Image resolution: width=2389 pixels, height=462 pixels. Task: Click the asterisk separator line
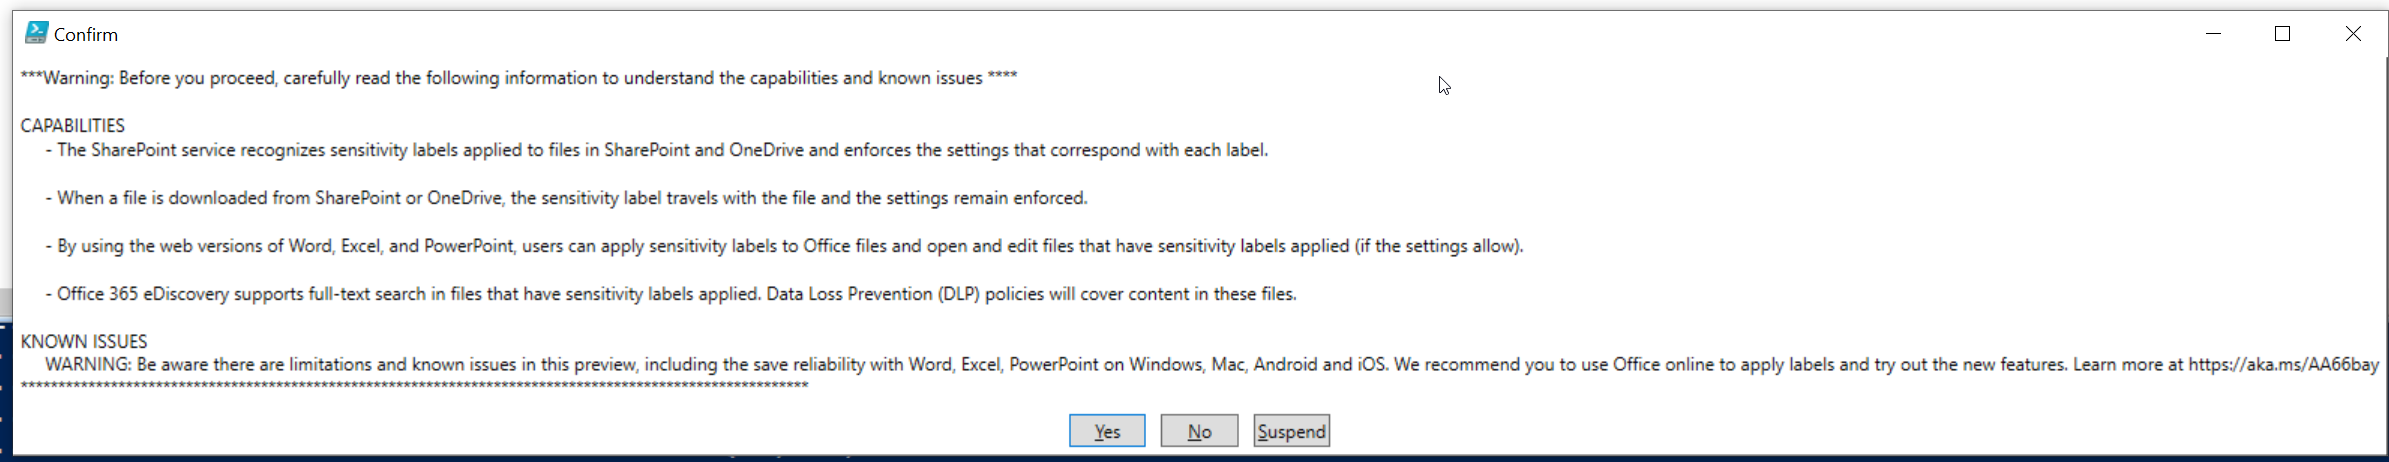(x=414, y=386)
